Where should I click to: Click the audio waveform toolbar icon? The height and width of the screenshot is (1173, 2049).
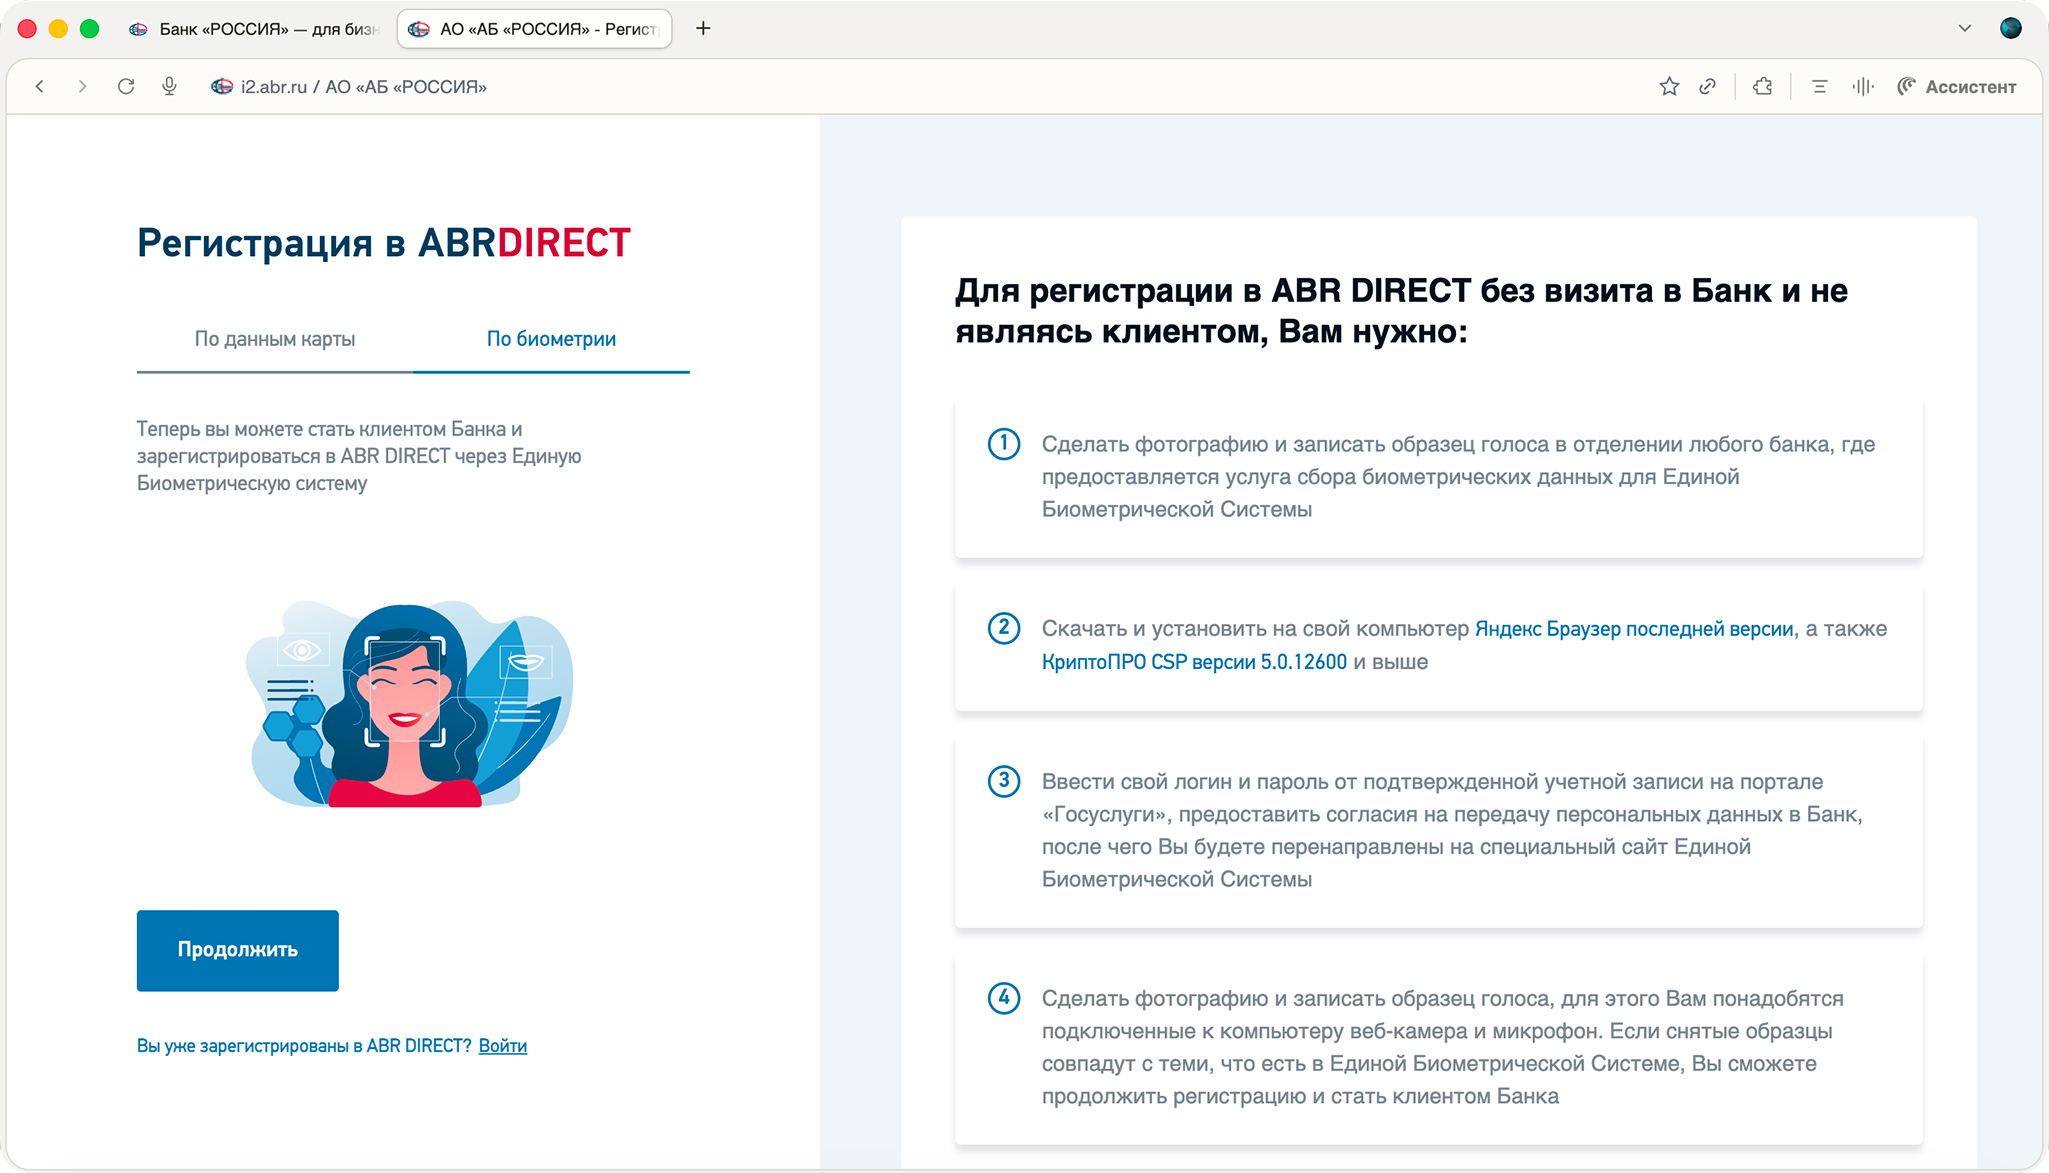click(1862, 87)
